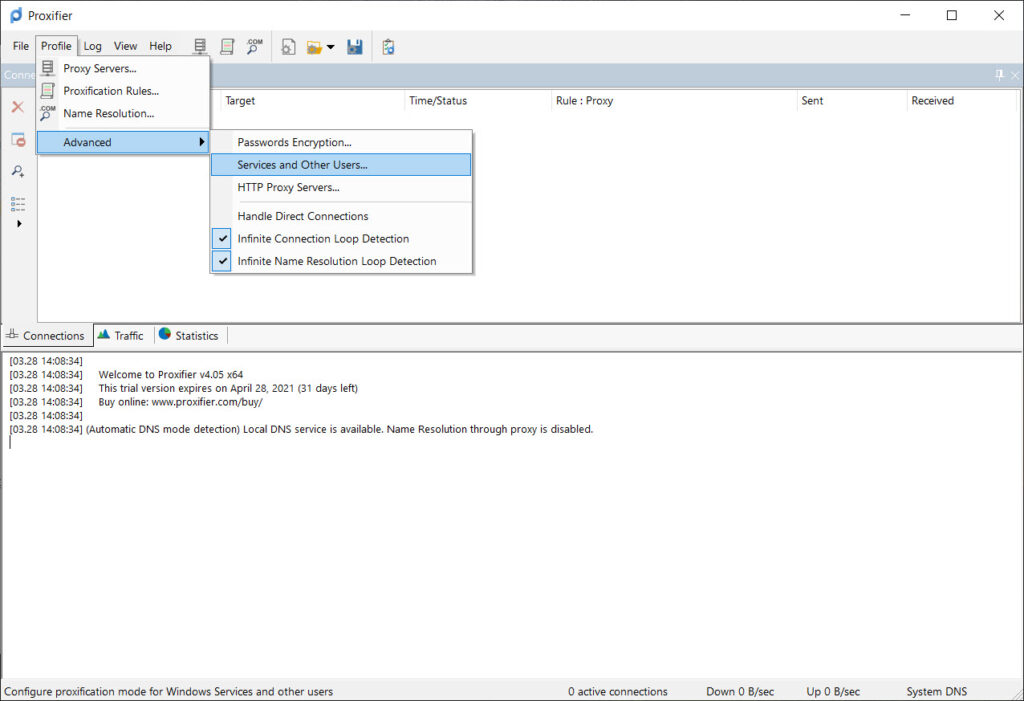The height and width of the screenshot is (701, 1024).
Task: Click the trial version expires log line
Action: 228,388
